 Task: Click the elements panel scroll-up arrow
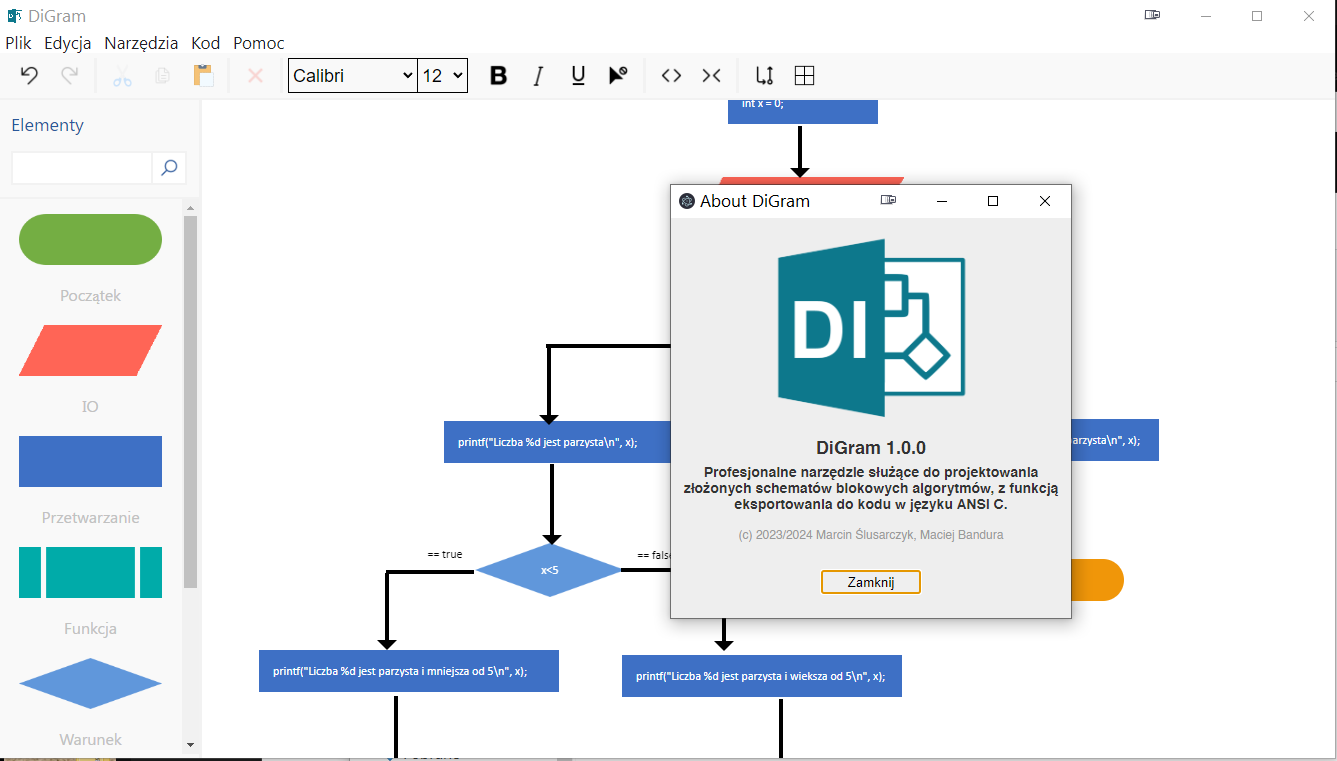(x=190, y=208)
